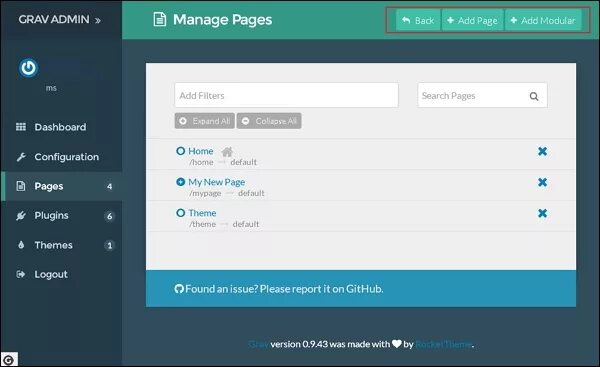Click the heart icon in the footer
Viewport: 600px width, 367px height.
397,344
